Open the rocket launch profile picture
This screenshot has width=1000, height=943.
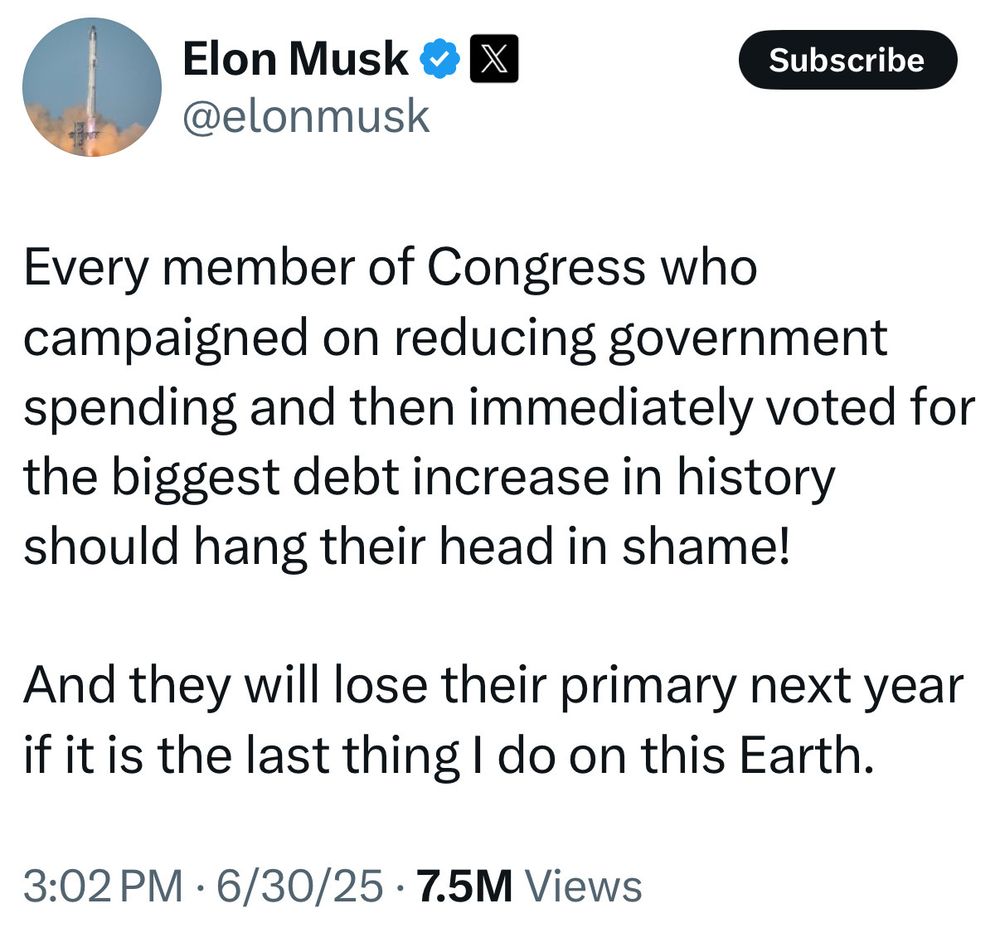pyautogui.click(x=92, y=87)
